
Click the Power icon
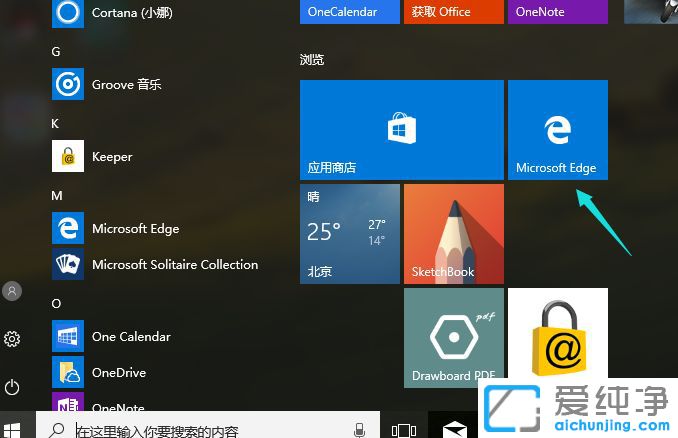[12, 387]
